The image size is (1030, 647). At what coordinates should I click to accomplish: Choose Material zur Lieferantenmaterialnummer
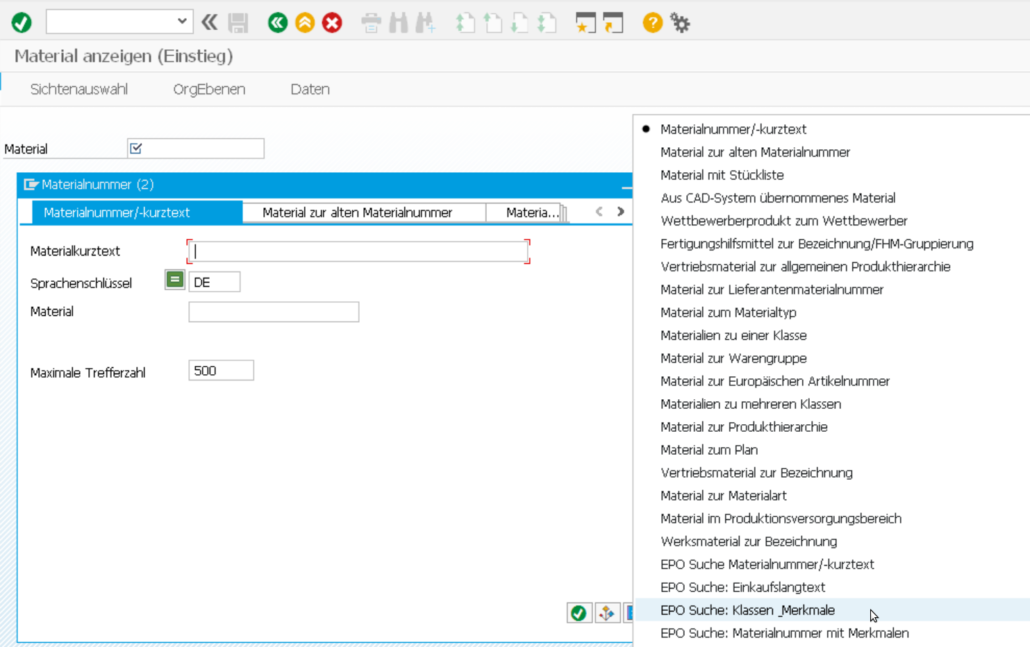pos(772,290)
